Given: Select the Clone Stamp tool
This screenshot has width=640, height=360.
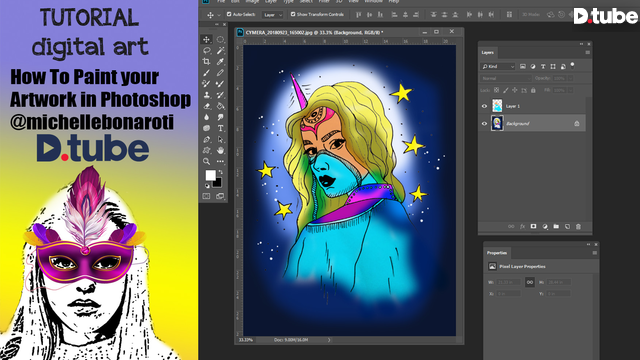Looking at the screenshot, I should coord(207,95).
